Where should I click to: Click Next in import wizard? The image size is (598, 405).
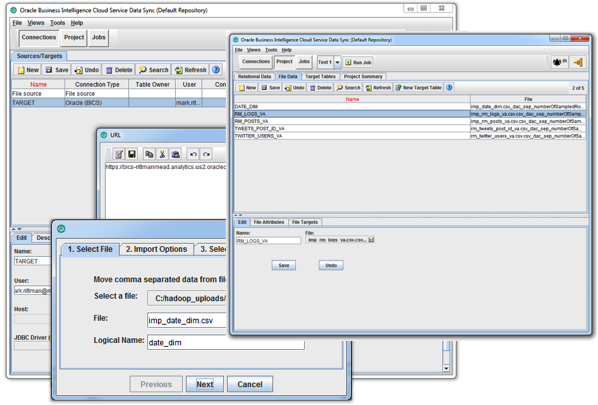pos(205,384)
